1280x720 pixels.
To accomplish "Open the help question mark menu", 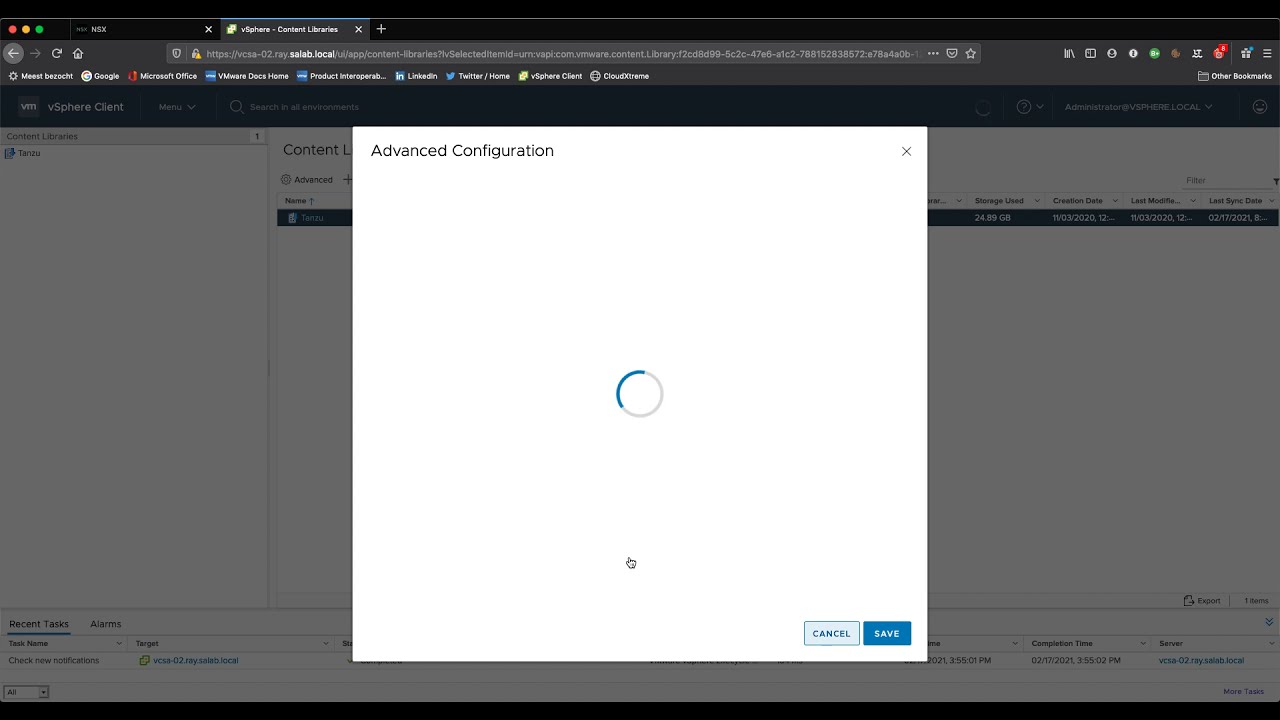I will coord(1030,107).
